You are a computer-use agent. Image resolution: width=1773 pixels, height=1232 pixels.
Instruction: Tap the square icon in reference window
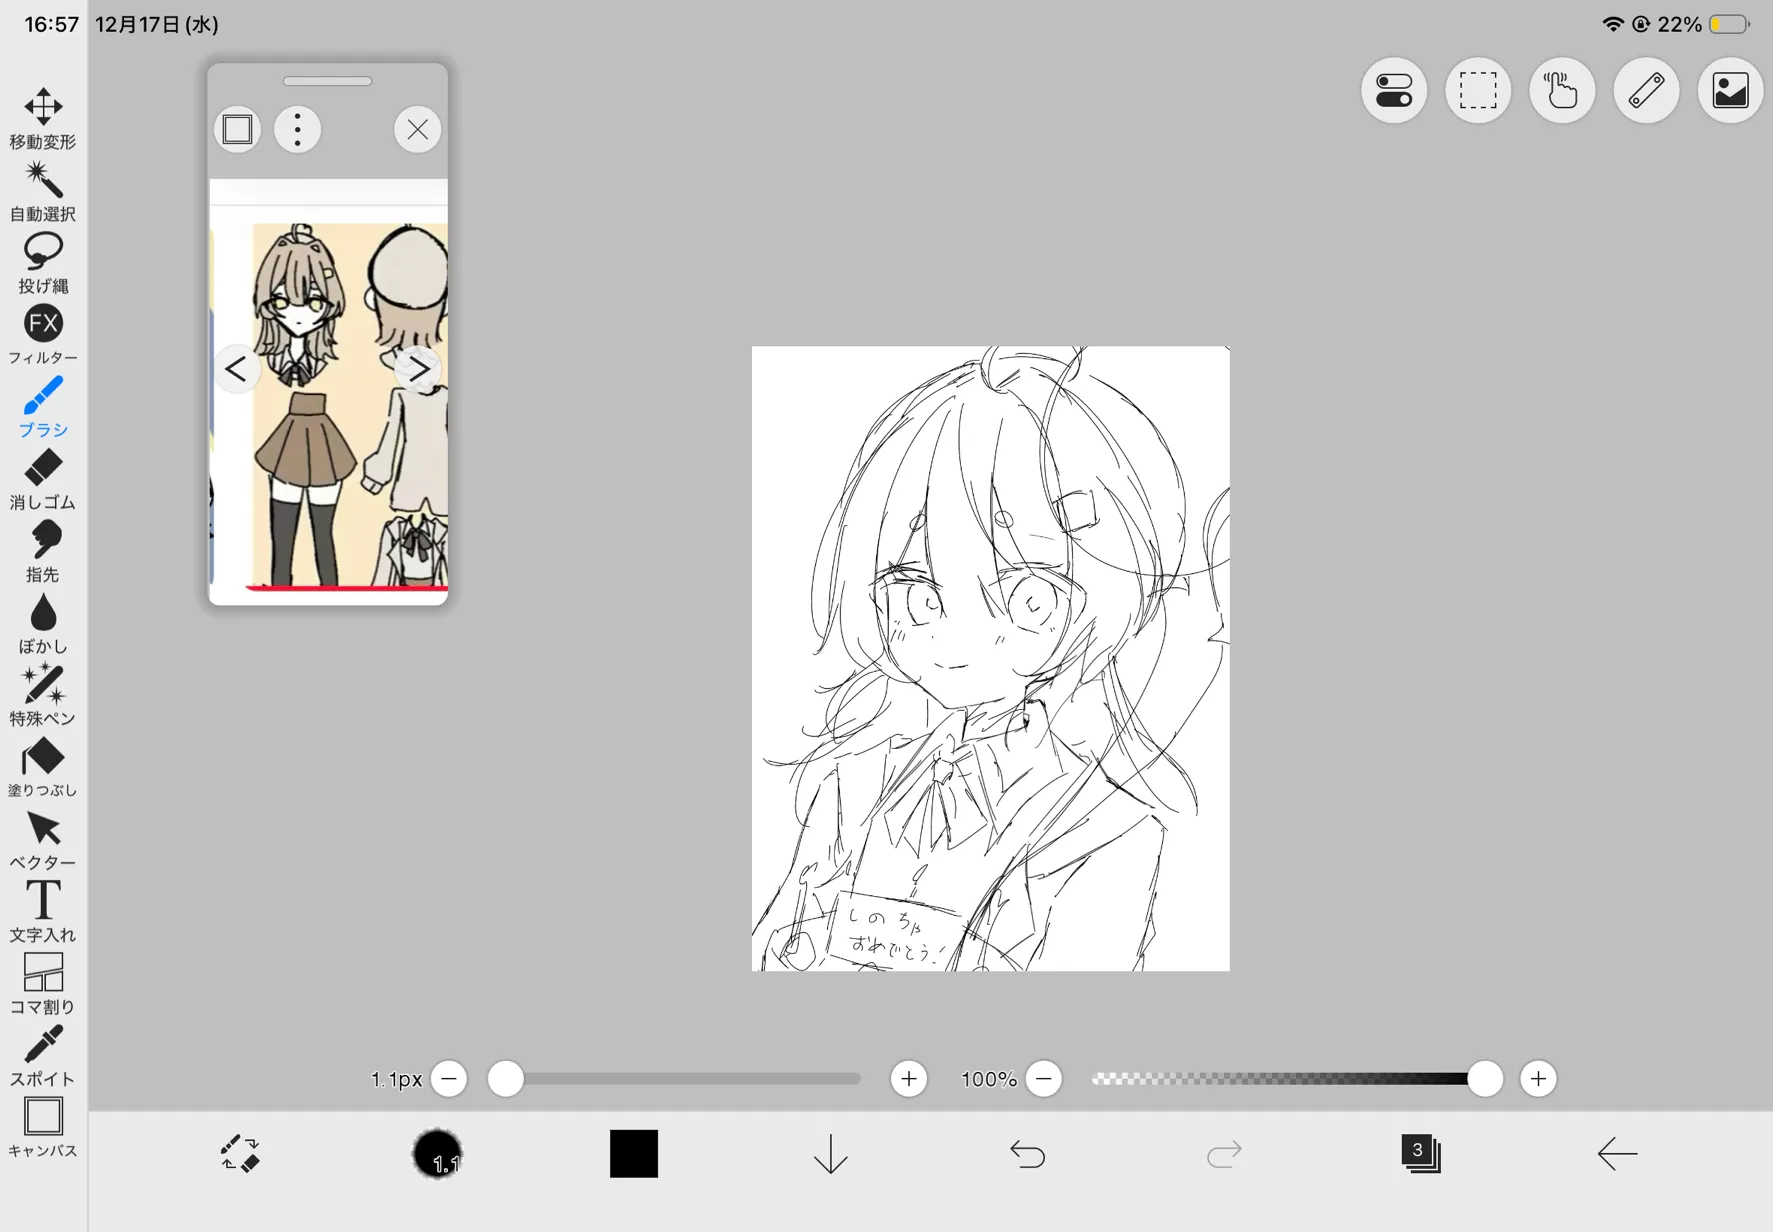point(237,129)
